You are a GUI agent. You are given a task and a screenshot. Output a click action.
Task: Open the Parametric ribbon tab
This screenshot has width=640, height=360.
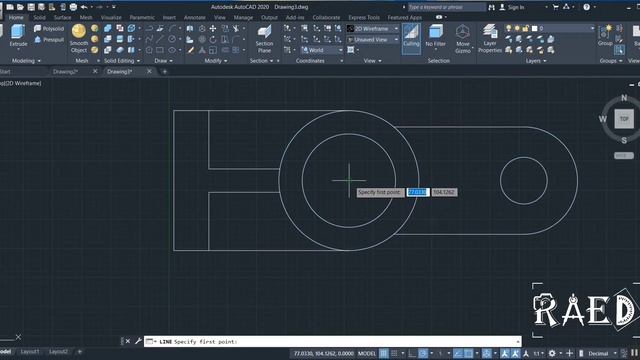pyautogui.click(x=142, y=18)
